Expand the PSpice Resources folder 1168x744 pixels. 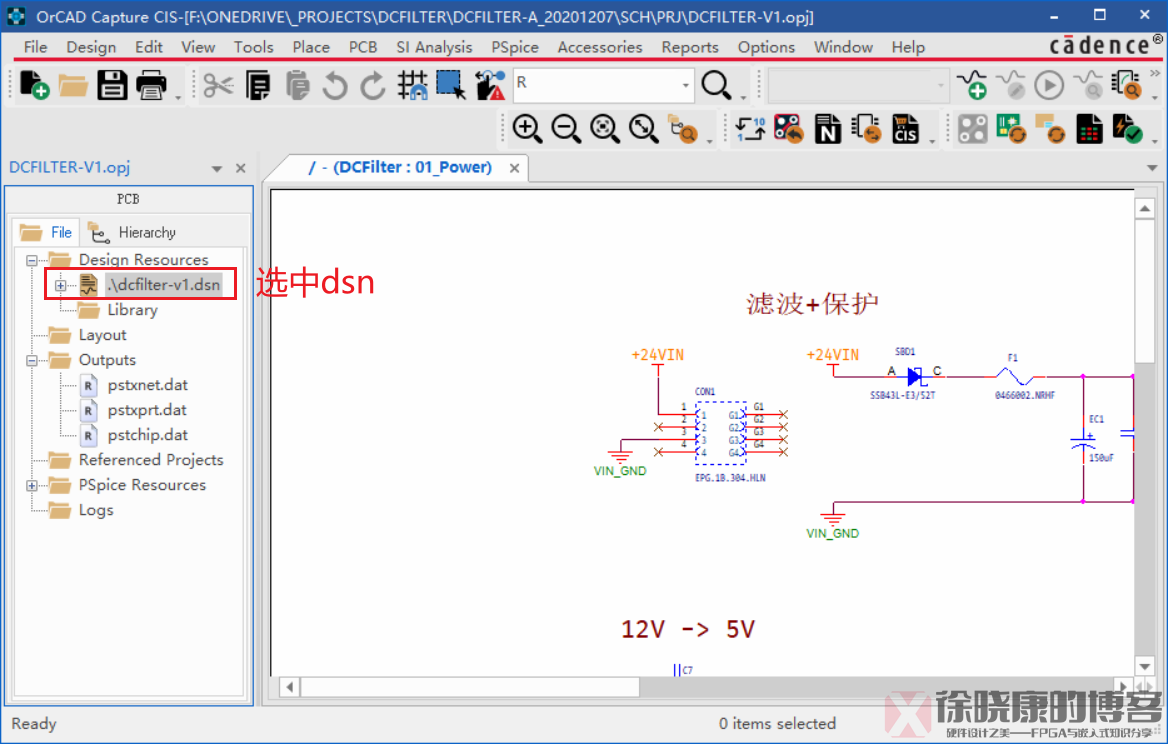[x=32, y=485]
